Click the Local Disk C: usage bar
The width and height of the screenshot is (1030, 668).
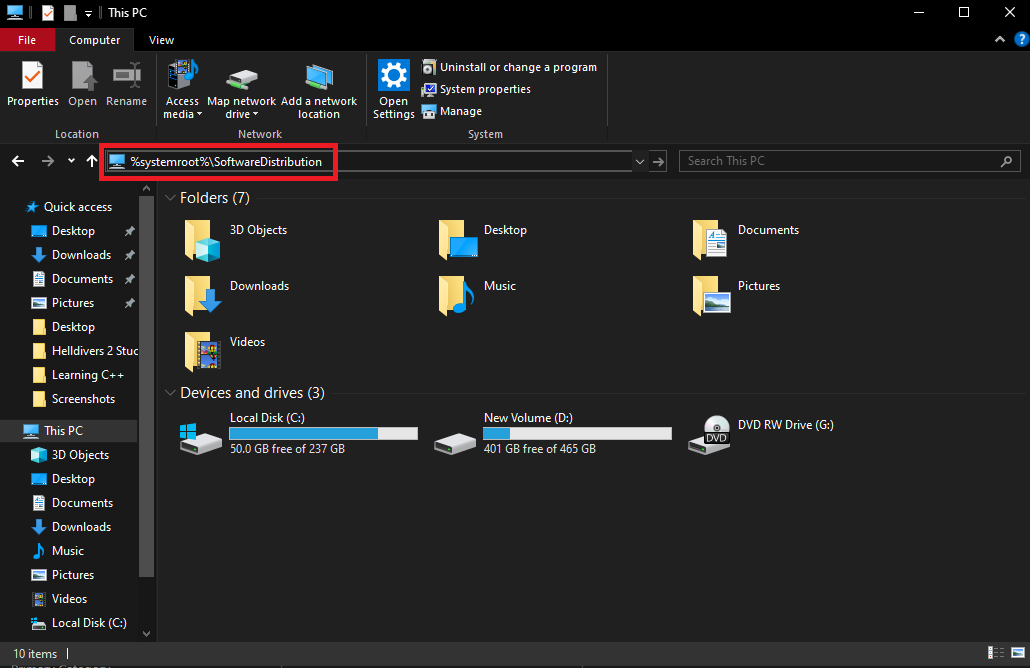tap(323, 433)
